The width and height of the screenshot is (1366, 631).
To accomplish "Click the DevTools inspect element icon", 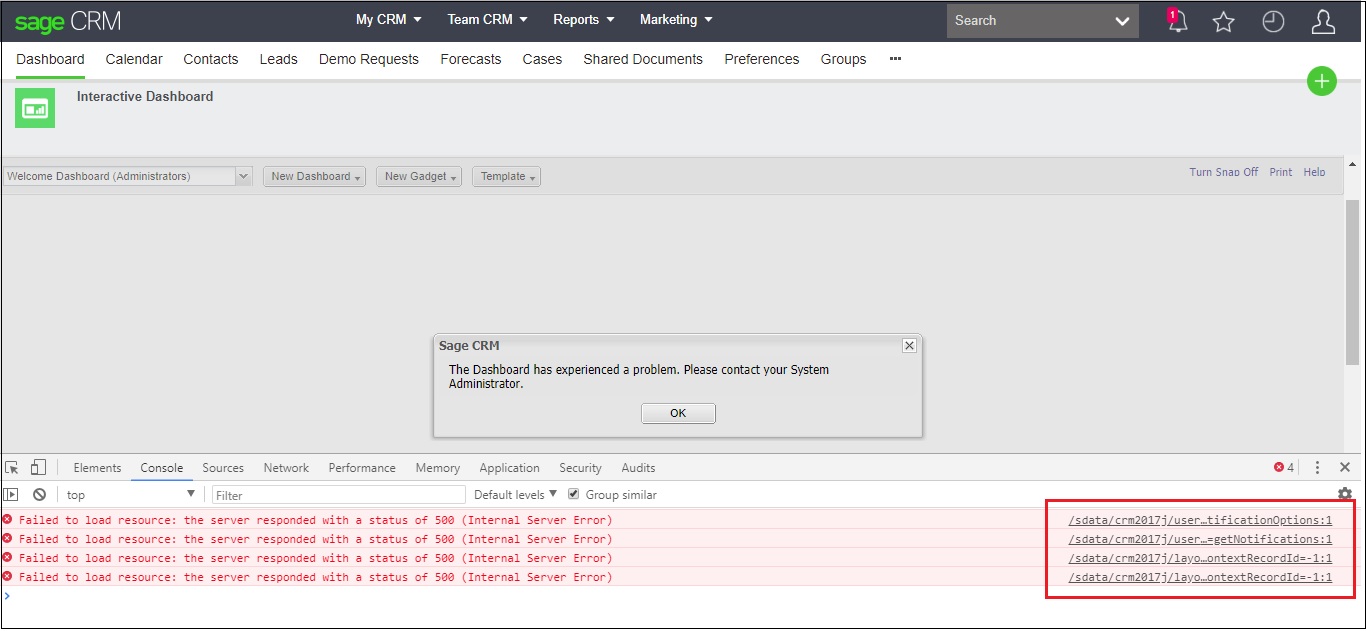I will (x=12, y=467).
